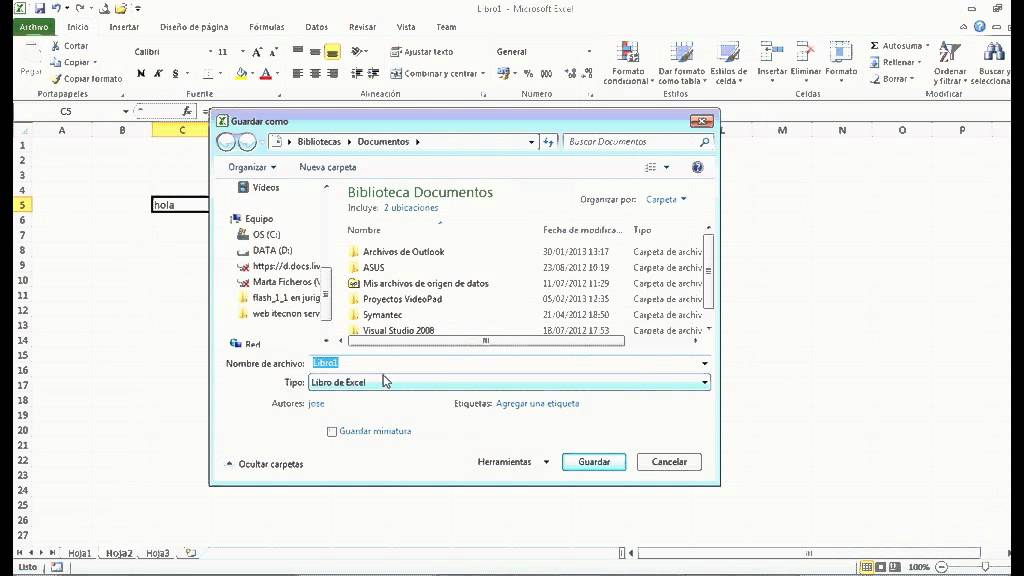Screen dimensions: 1024x576
Task: Click insert new worksheet tab icon
Action: click(x=190, y=552)
